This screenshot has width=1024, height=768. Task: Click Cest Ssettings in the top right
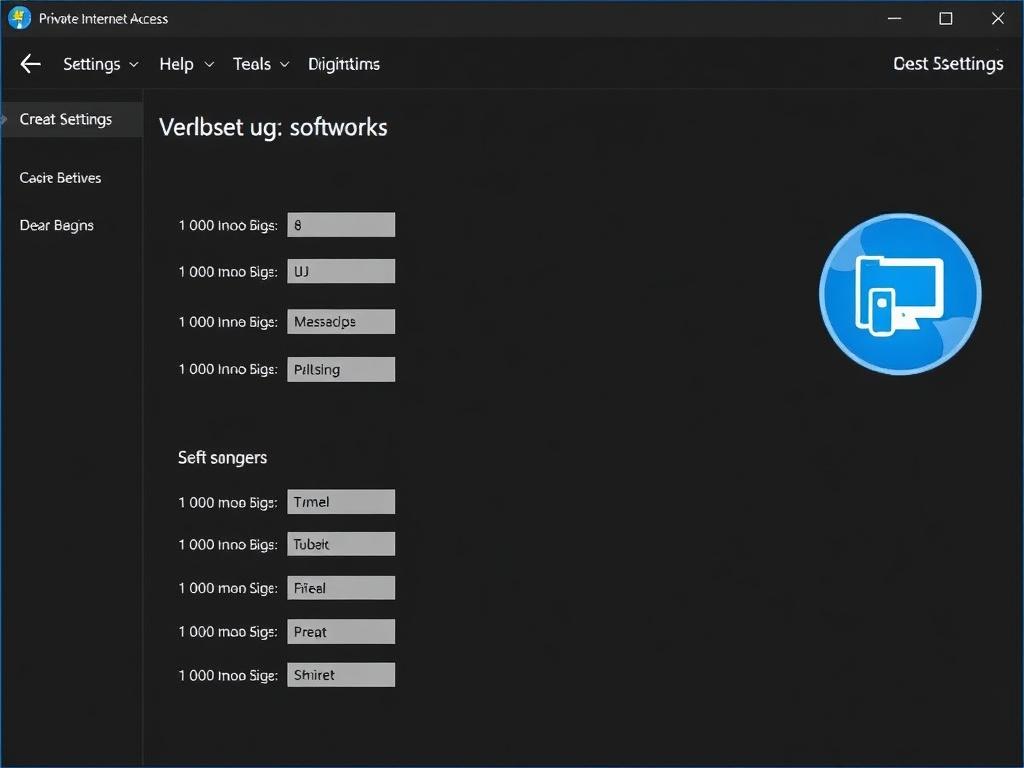[948, 63]
